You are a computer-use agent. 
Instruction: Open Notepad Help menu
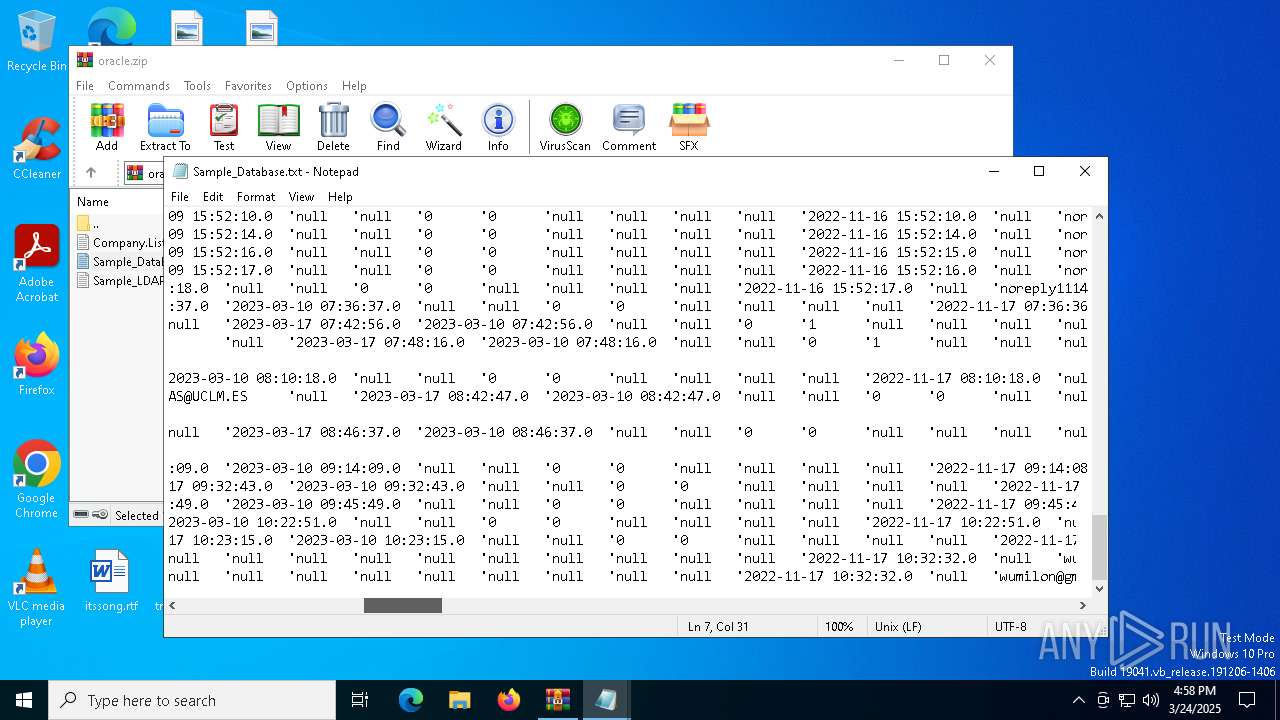[340, 197]
